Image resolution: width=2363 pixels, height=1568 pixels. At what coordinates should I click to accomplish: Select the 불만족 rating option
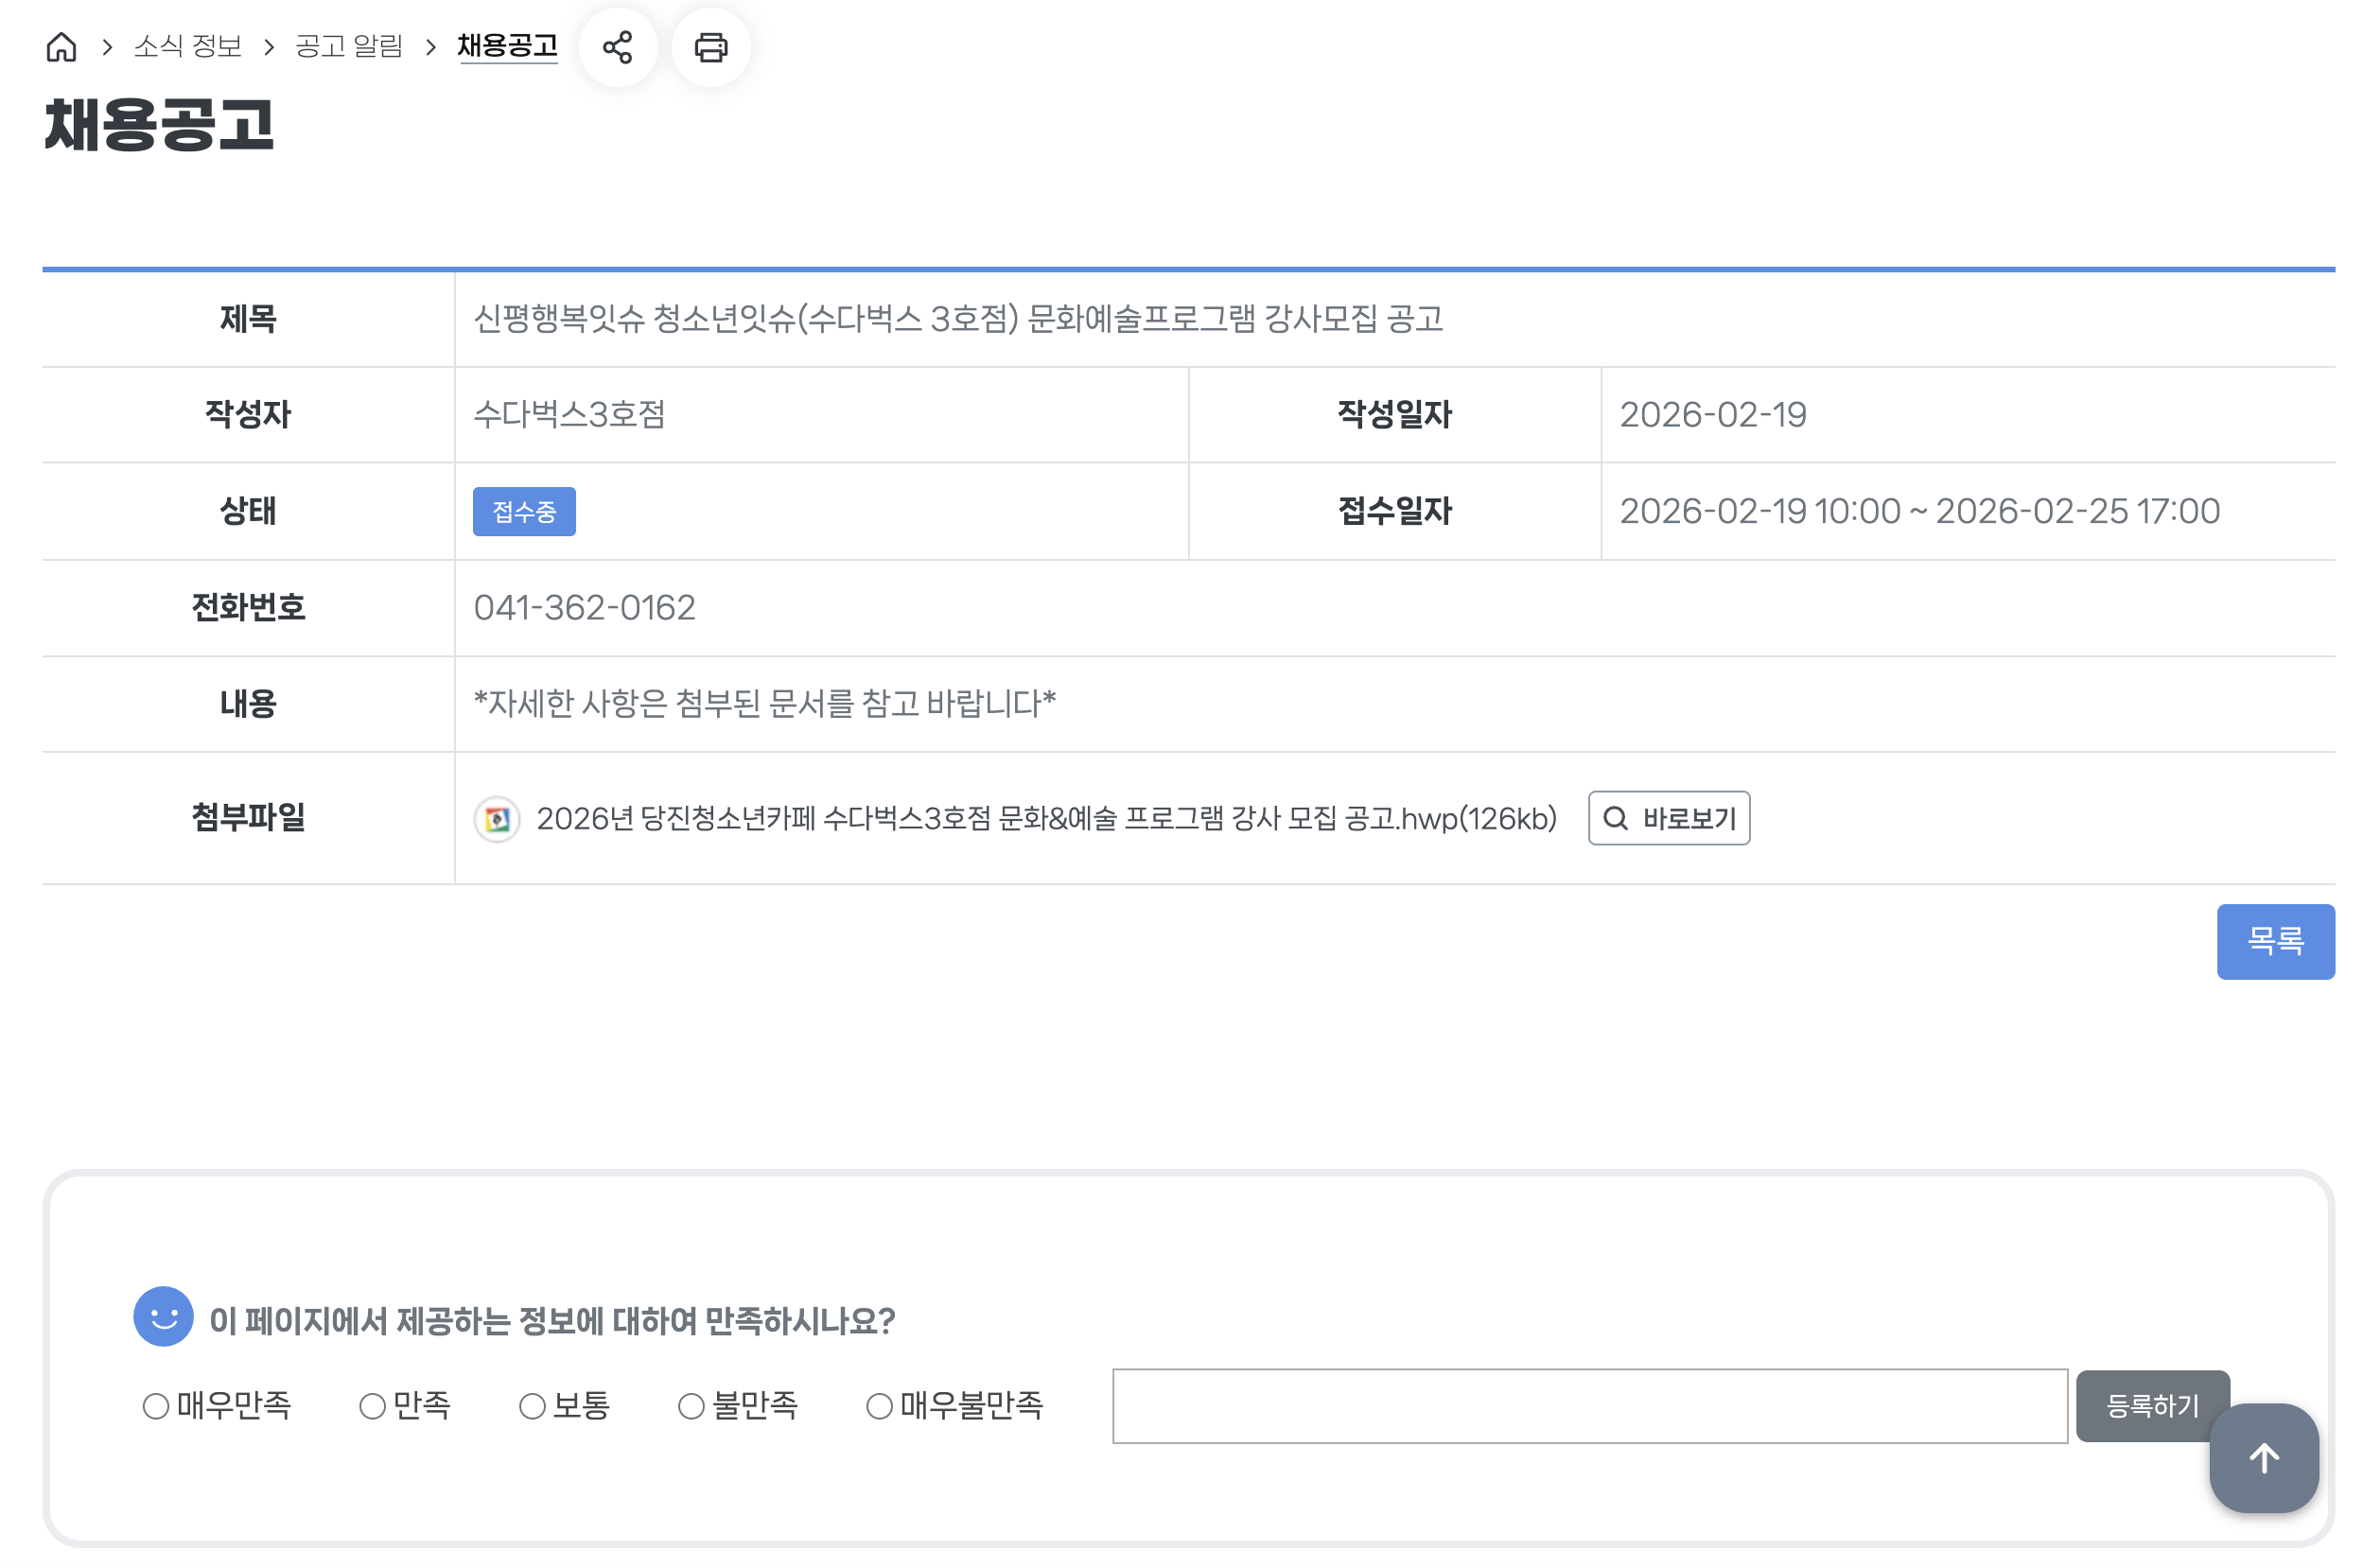pyautogui.click(x=691, y=1405)
